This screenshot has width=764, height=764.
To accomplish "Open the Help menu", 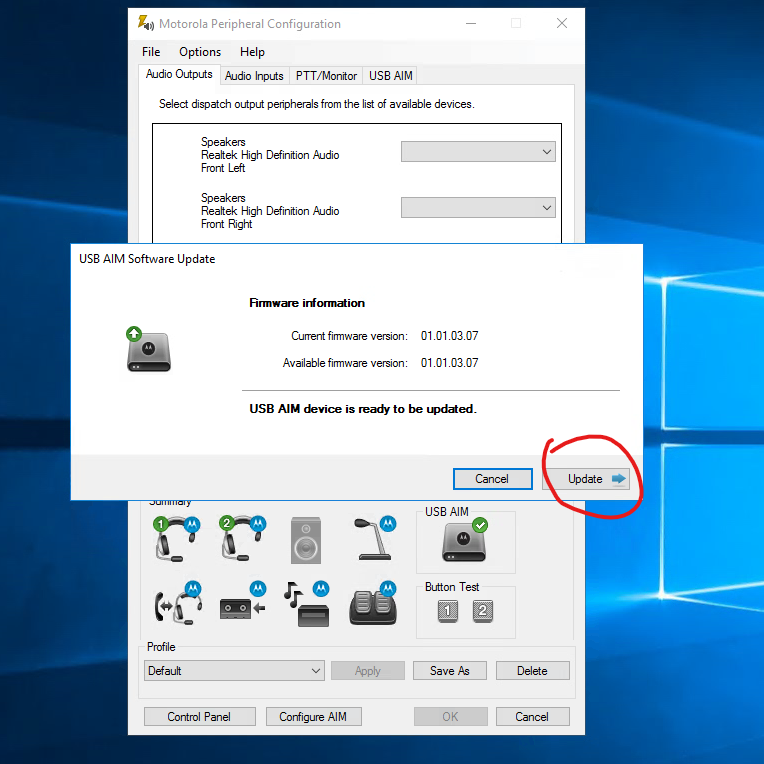I will tap(252, 52).
